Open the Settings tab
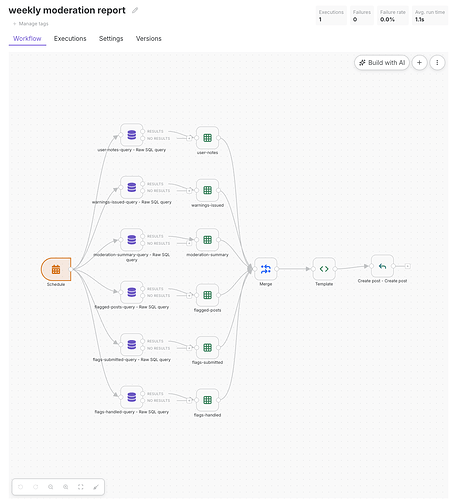This screenshot has height=500, width=460. coord(111,39)
